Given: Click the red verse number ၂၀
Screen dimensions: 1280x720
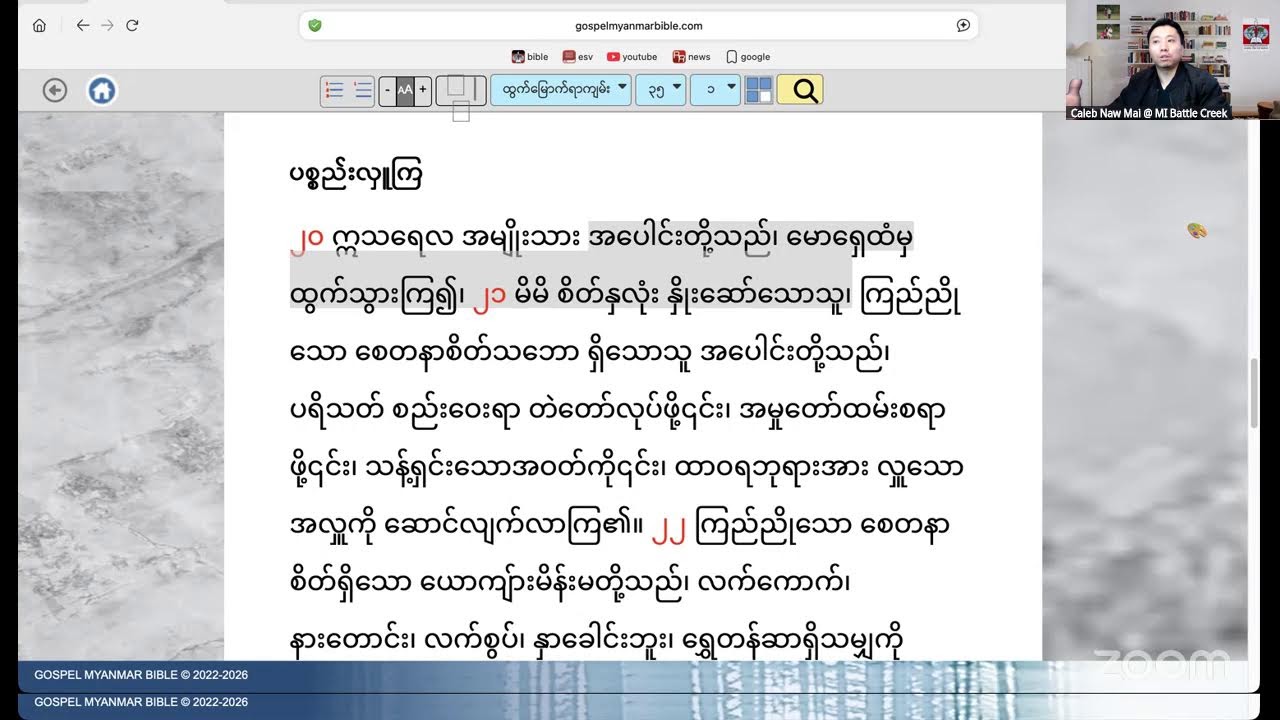Looking at the screenshot, I should point(306,238).
